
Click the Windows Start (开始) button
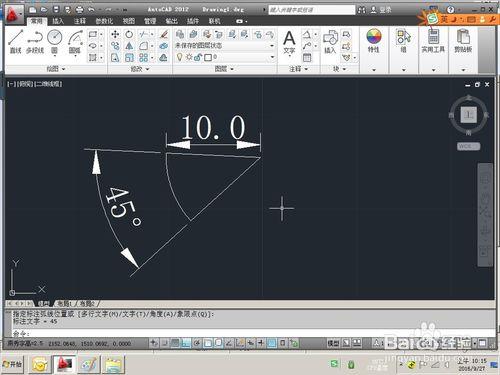pos(12,364)
